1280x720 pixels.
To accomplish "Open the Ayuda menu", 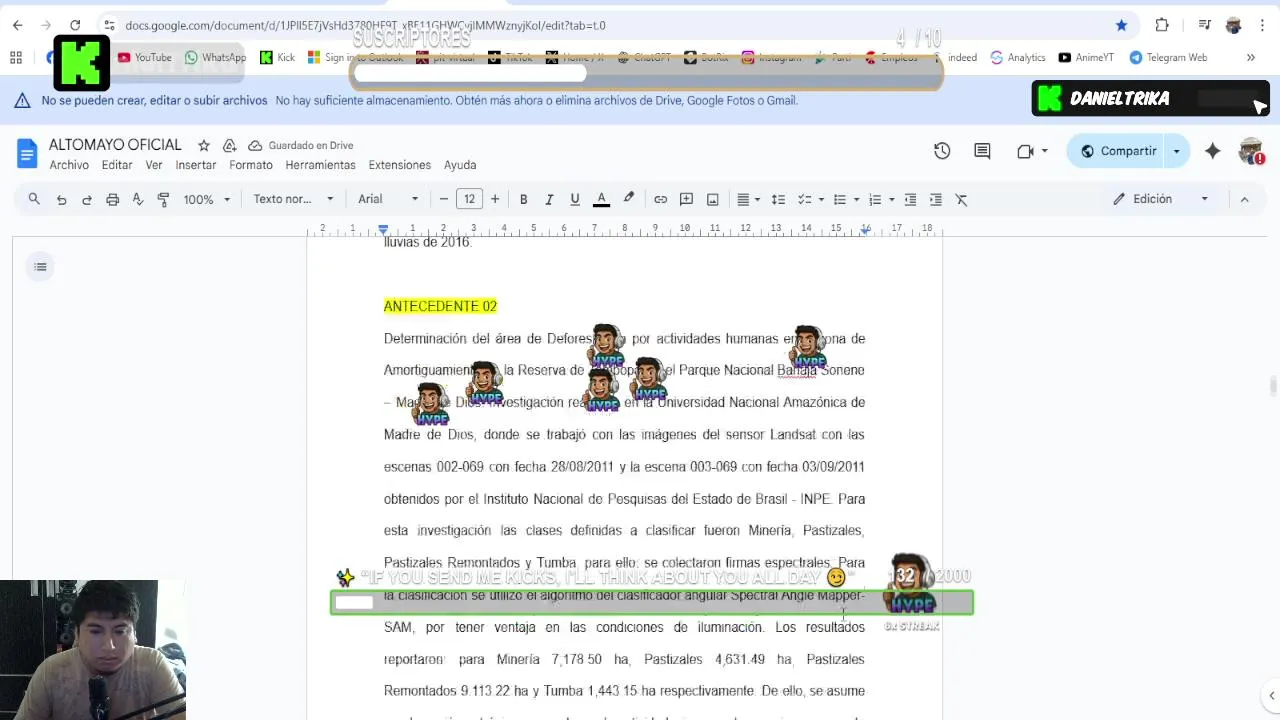I will point(460,165).
